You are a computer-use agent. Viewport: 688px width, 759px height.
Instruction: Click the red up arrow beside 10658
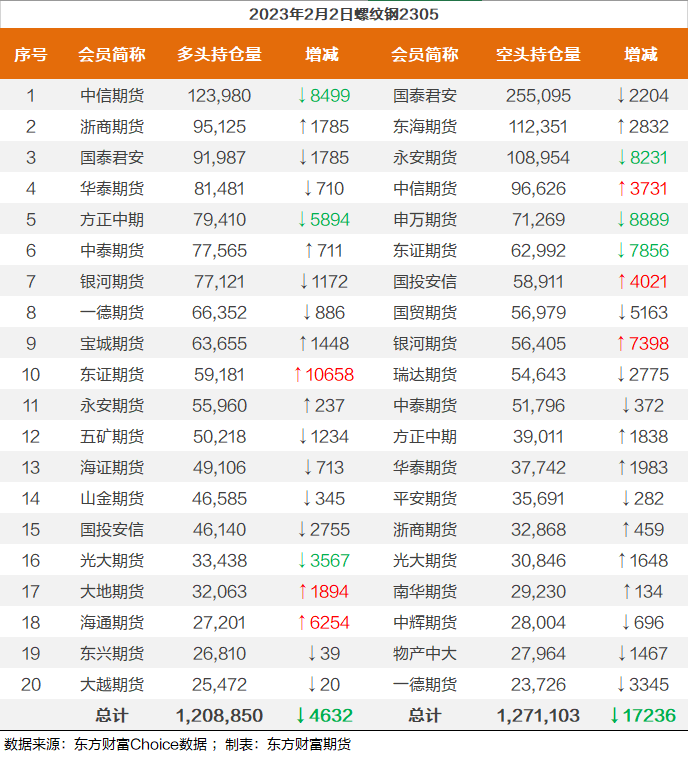[x=296, y=375]
